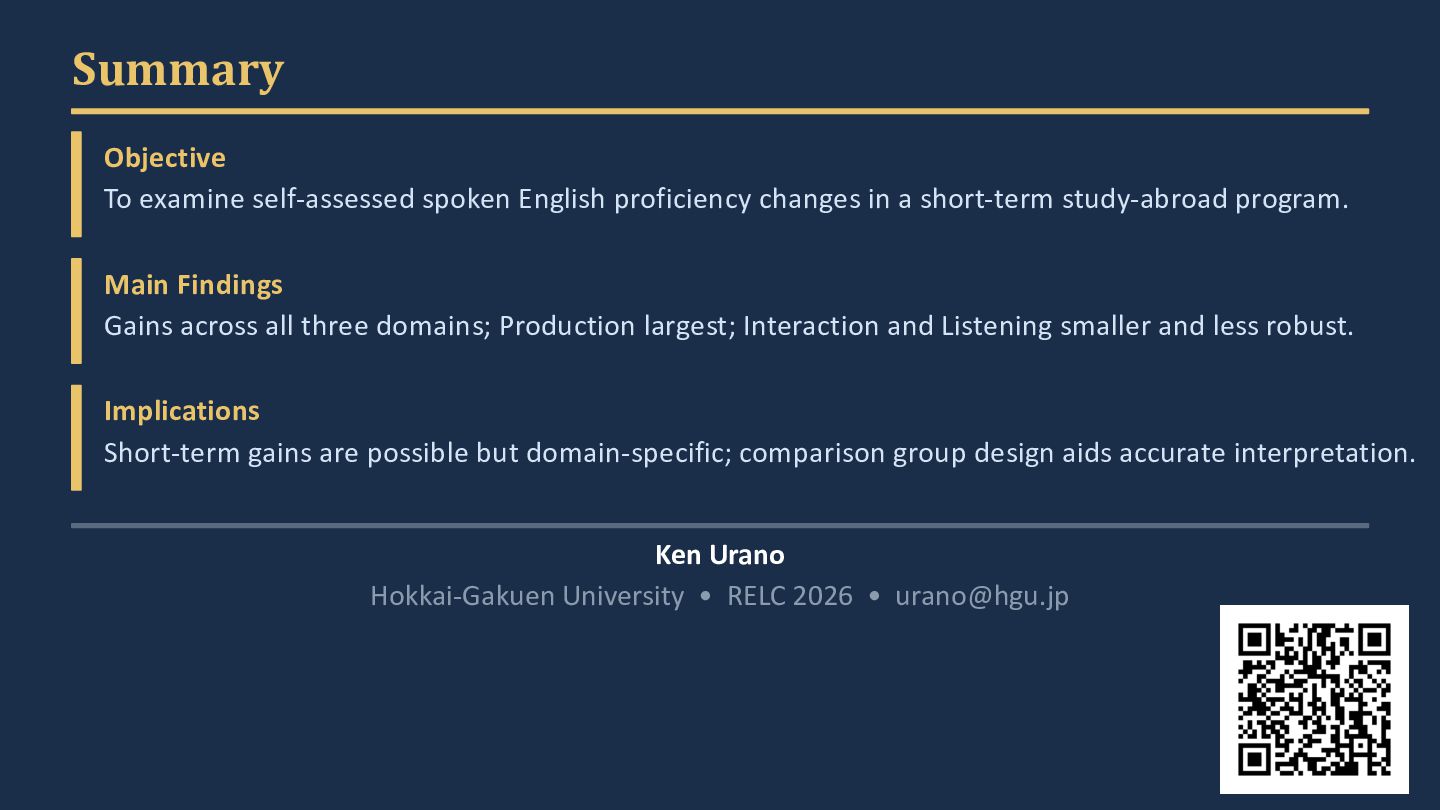The image size is (1440, 810).
Task: Click the sentence starting 'To examine self-assessed'
Action: coord(726,199)
